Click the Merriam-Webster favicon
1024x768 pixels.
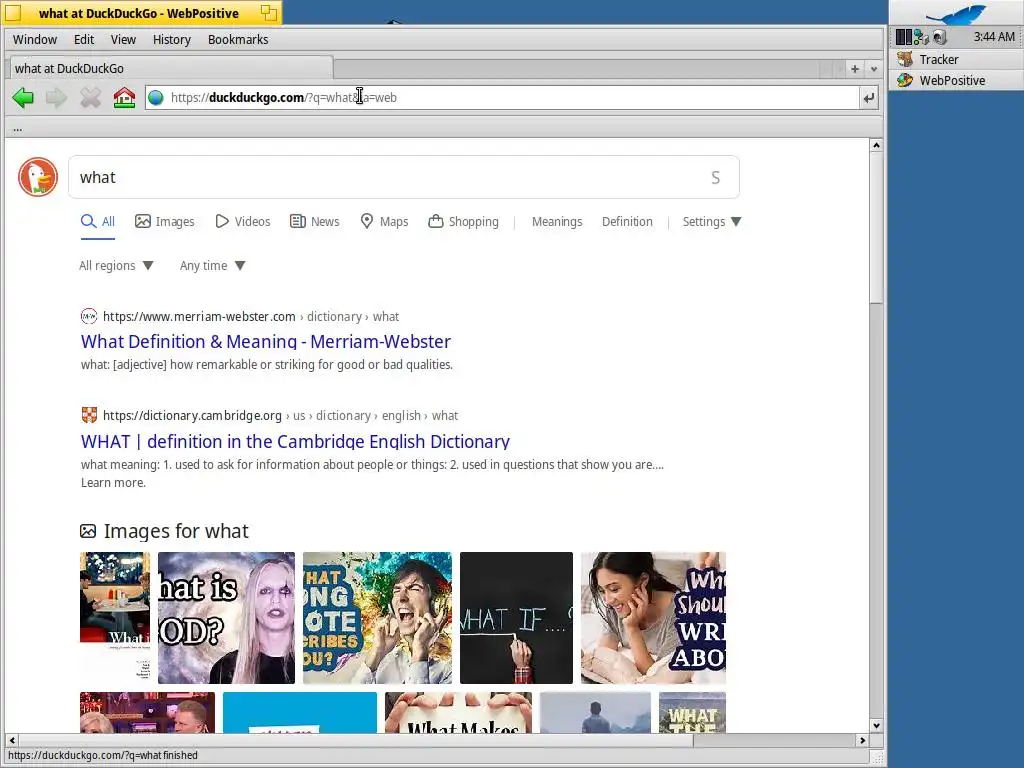(89, 317)
